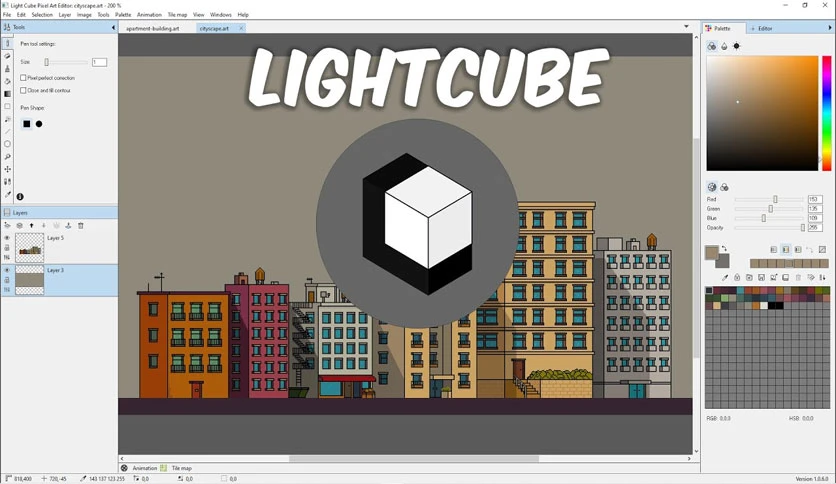
Task: Select the Stamp tool
Action: (x=7, y=69)
